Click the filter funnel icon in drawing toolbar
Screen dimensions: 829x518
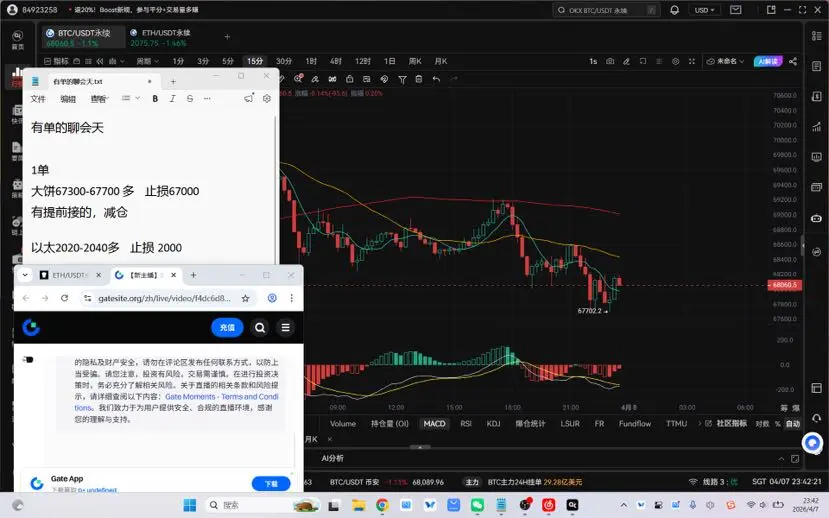pyautogui.click(x=402, y=79)
